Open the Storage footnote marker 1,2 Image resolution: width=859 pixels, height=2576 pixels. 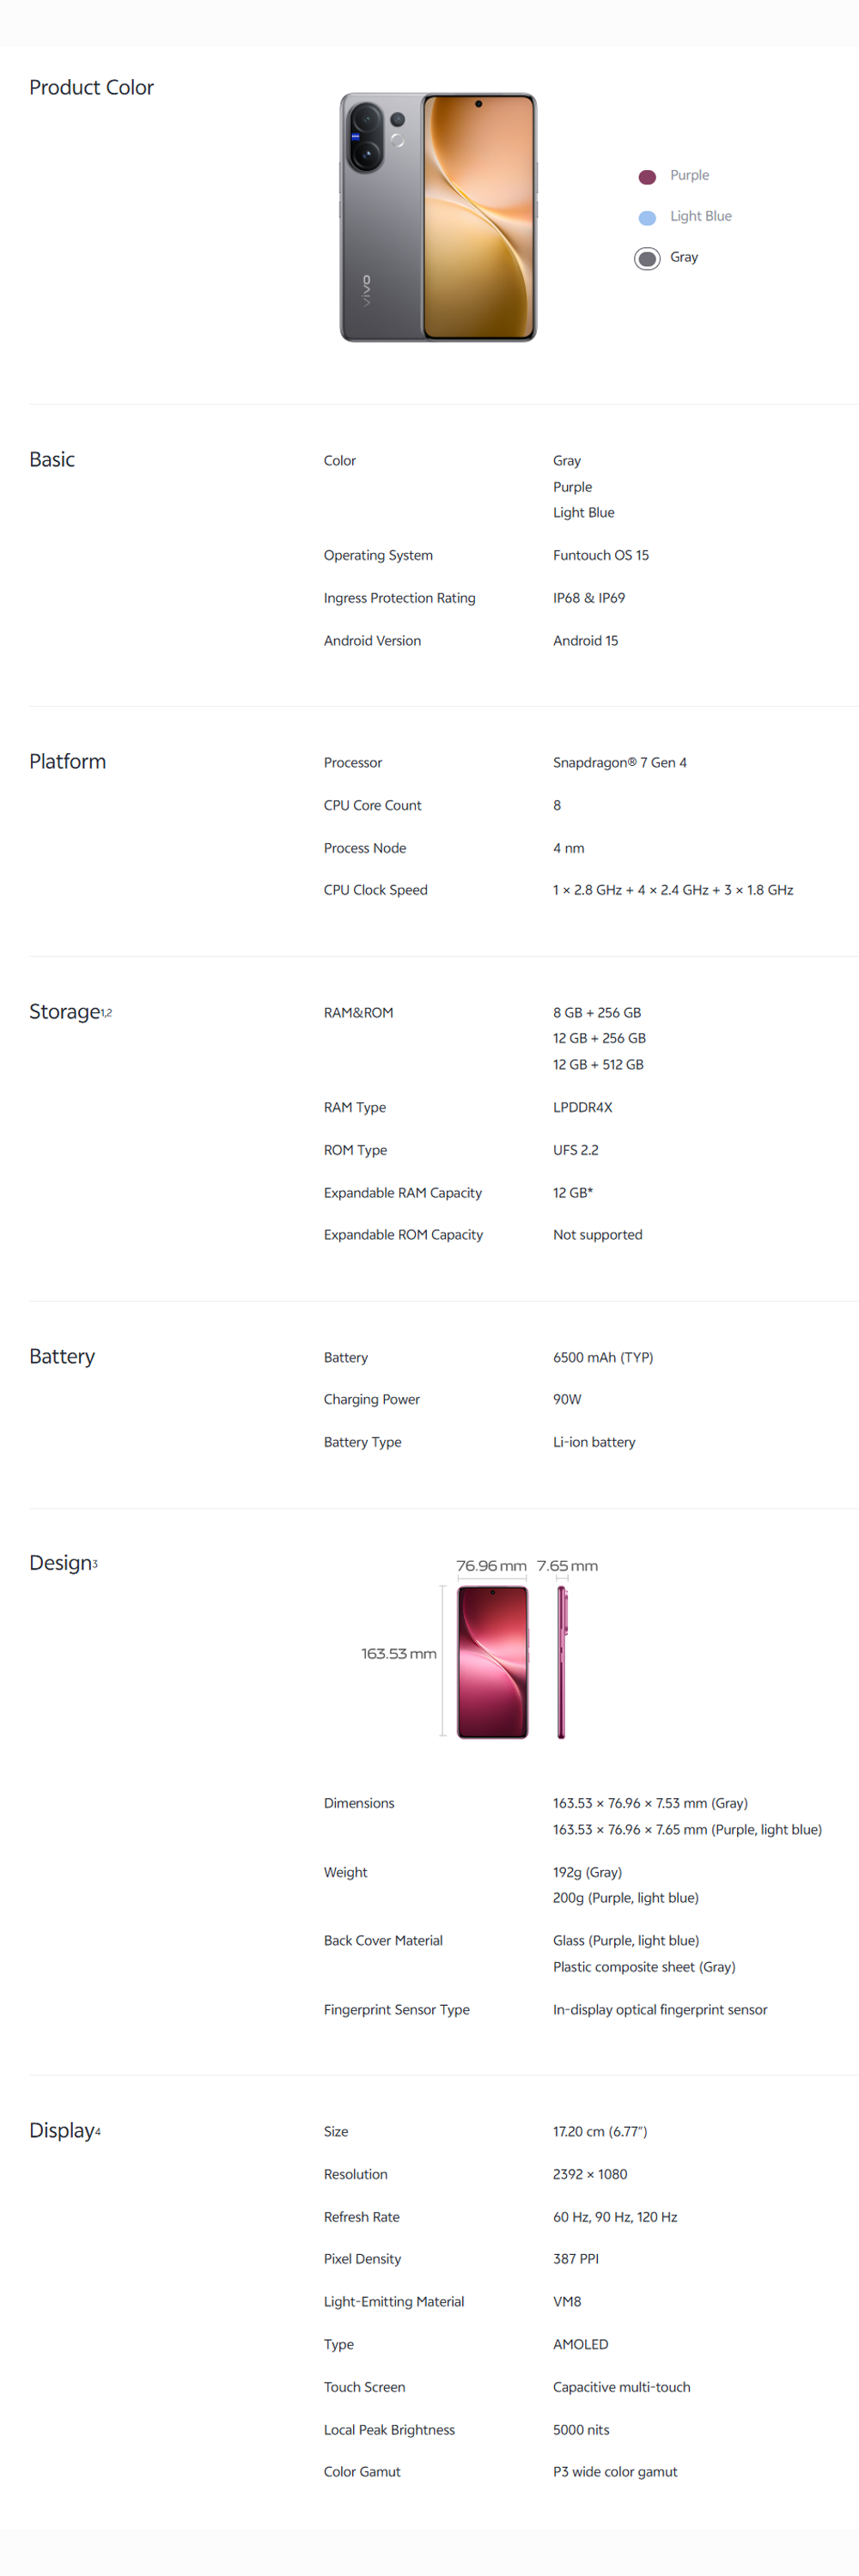[x=107, y=1013]
